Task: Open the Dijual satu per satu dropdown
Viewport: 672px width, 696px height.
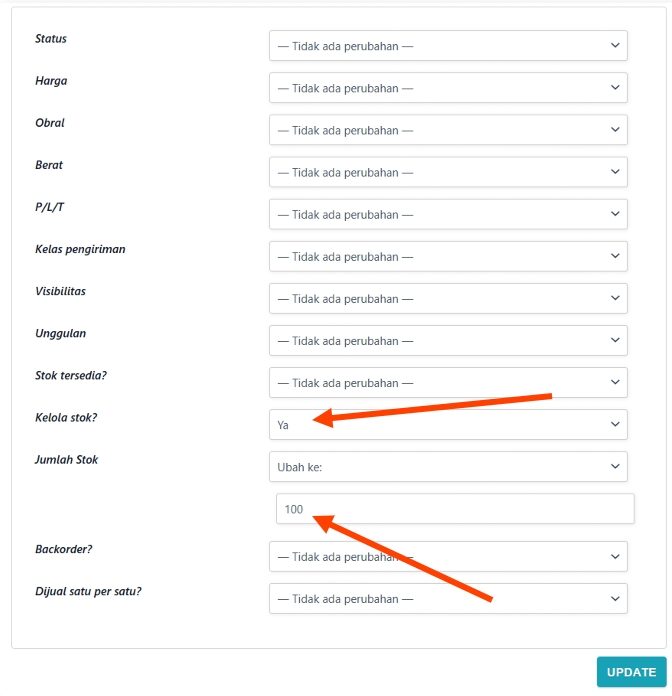Action: pos(447,598)
